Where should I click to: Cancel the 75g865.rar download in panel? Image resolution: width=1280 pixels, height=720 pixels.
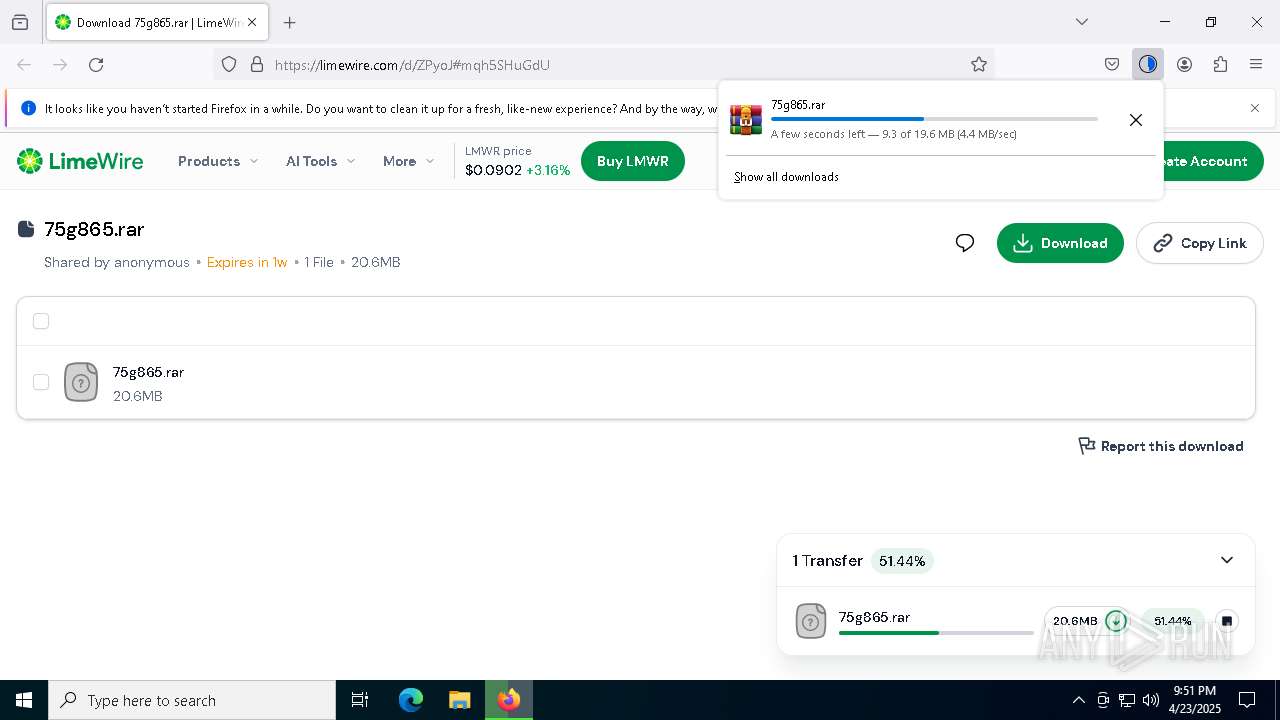click(x=1136, y=120)
